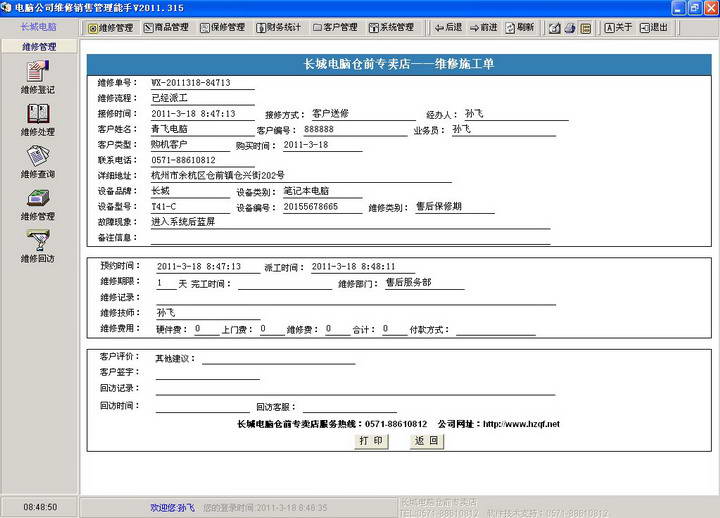This screenshot has height=518, width=720.
Task: Open the 财务统计 menu
Action: click(x=279, y=28)
